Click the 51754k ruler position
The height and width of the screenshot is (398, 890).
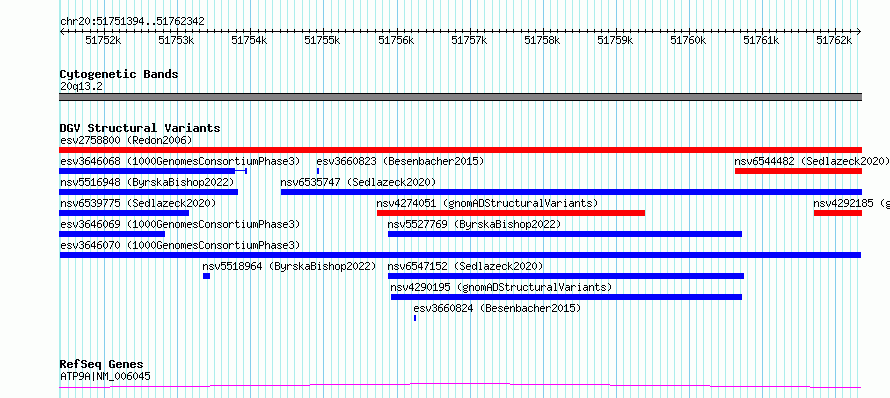coord(250,40)
